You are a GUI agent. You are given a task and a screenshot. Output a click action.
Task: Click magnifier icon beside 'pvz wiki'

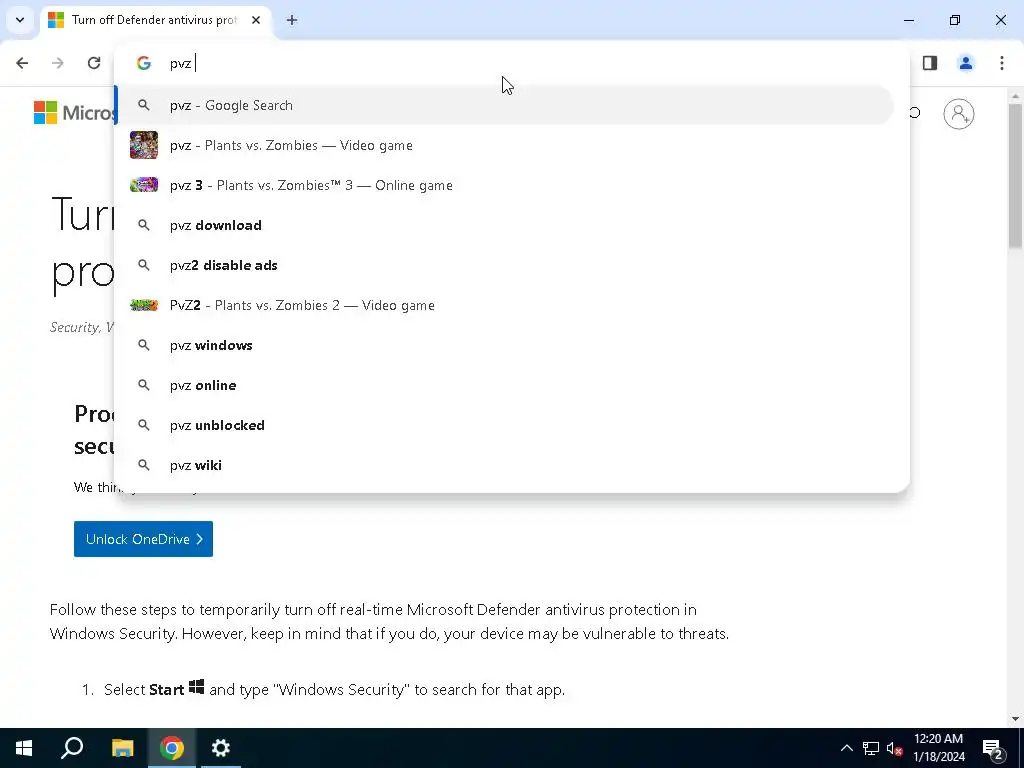[x=144, y=465]
